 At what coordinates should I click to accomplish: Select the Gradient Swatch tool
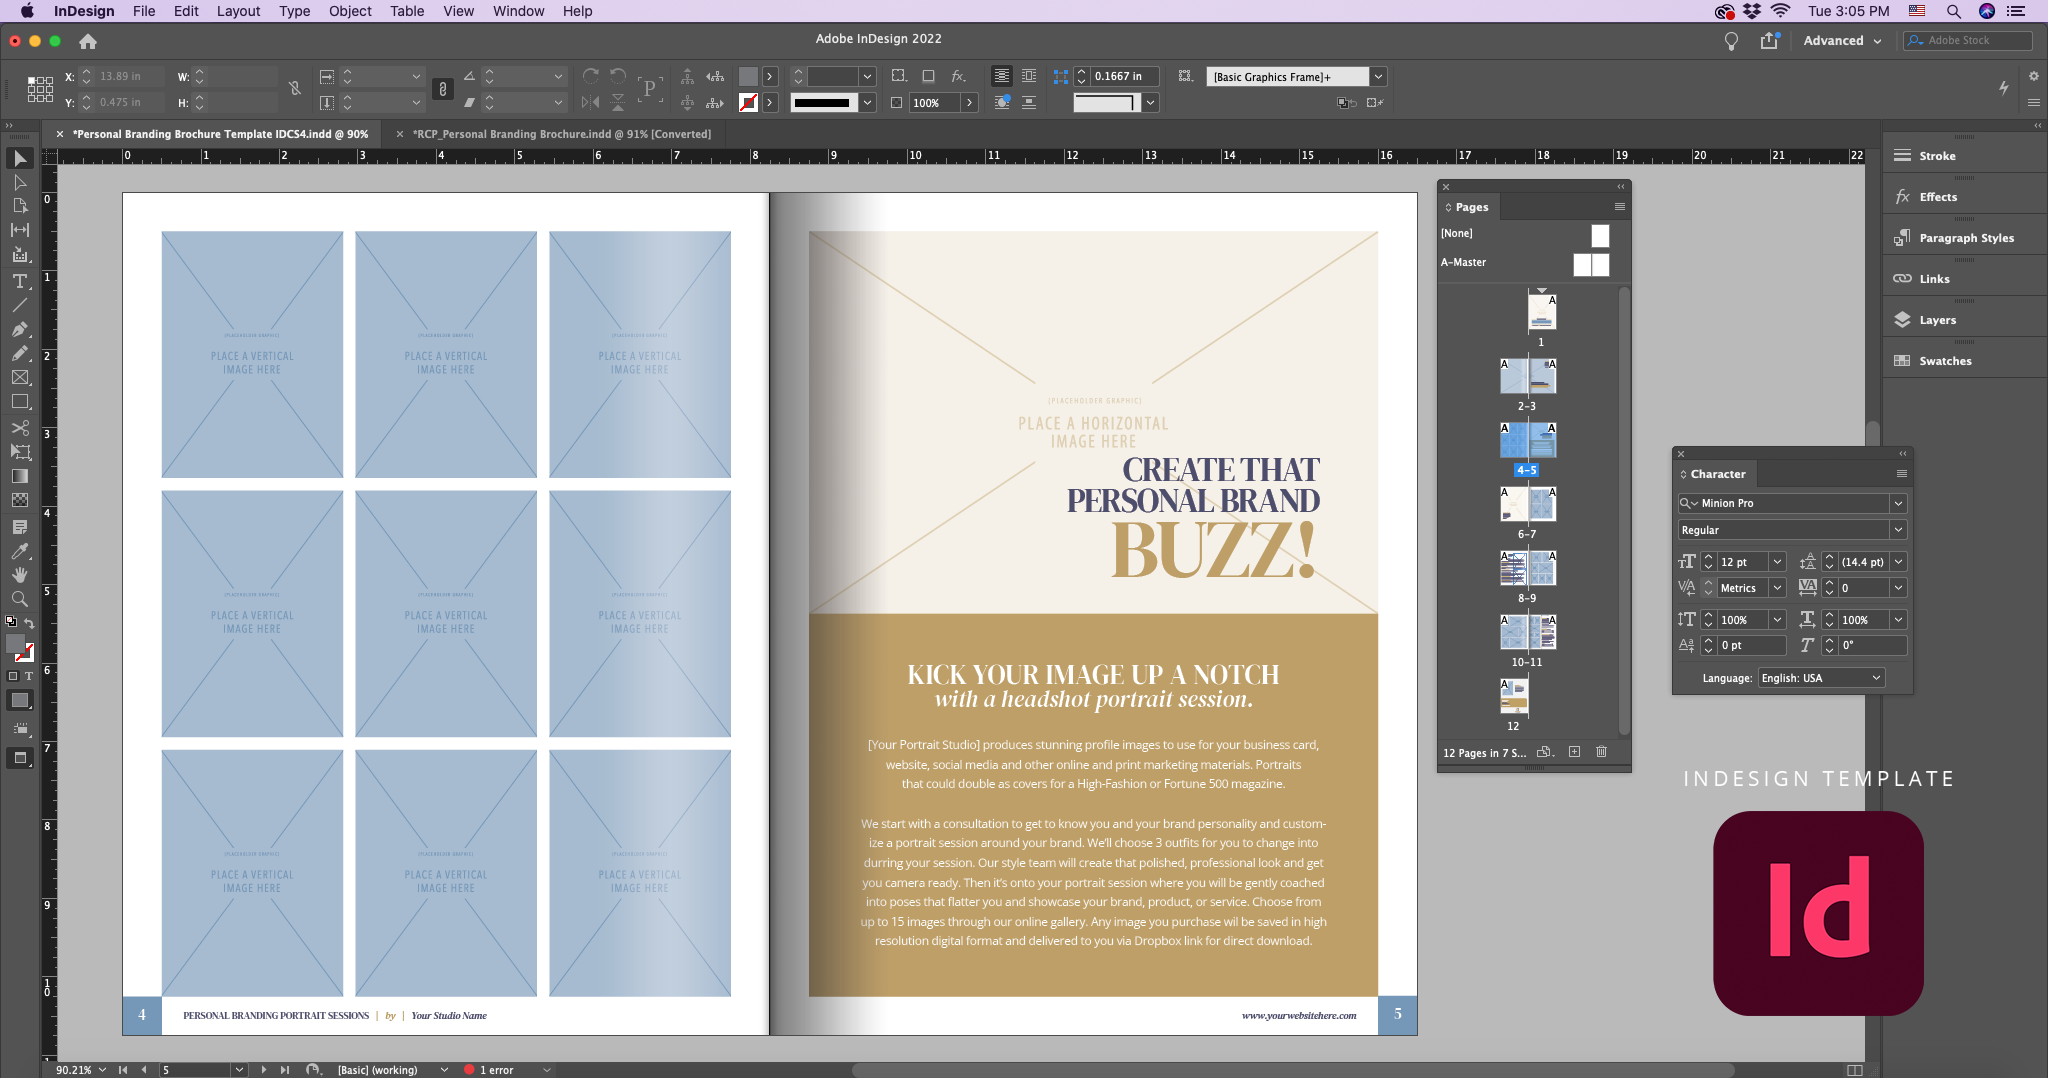coord(20,476)
